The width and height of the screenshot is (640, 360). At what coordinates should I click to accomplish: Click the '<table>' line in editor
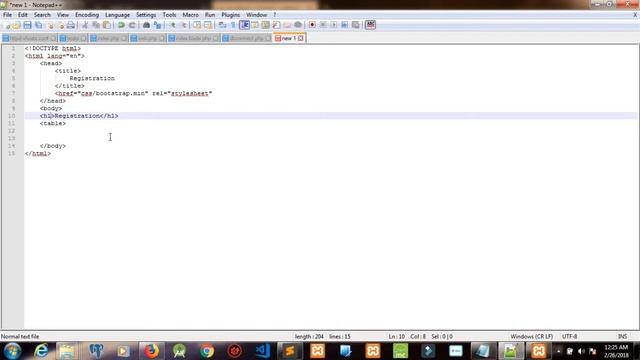coord(53,123)
